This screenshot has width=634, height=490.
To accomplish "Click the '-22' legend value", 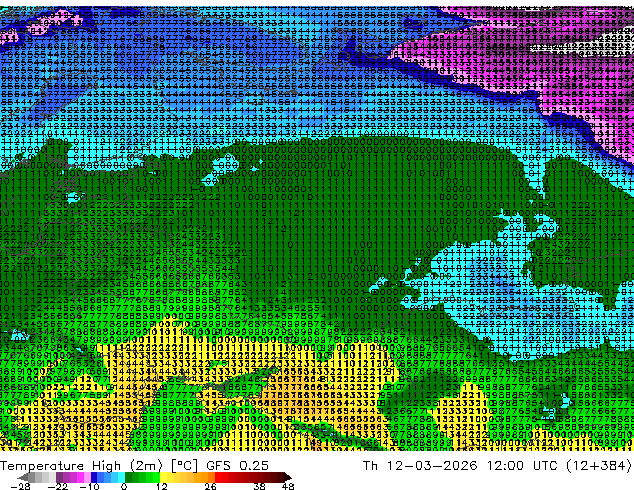I will (58, 486).
